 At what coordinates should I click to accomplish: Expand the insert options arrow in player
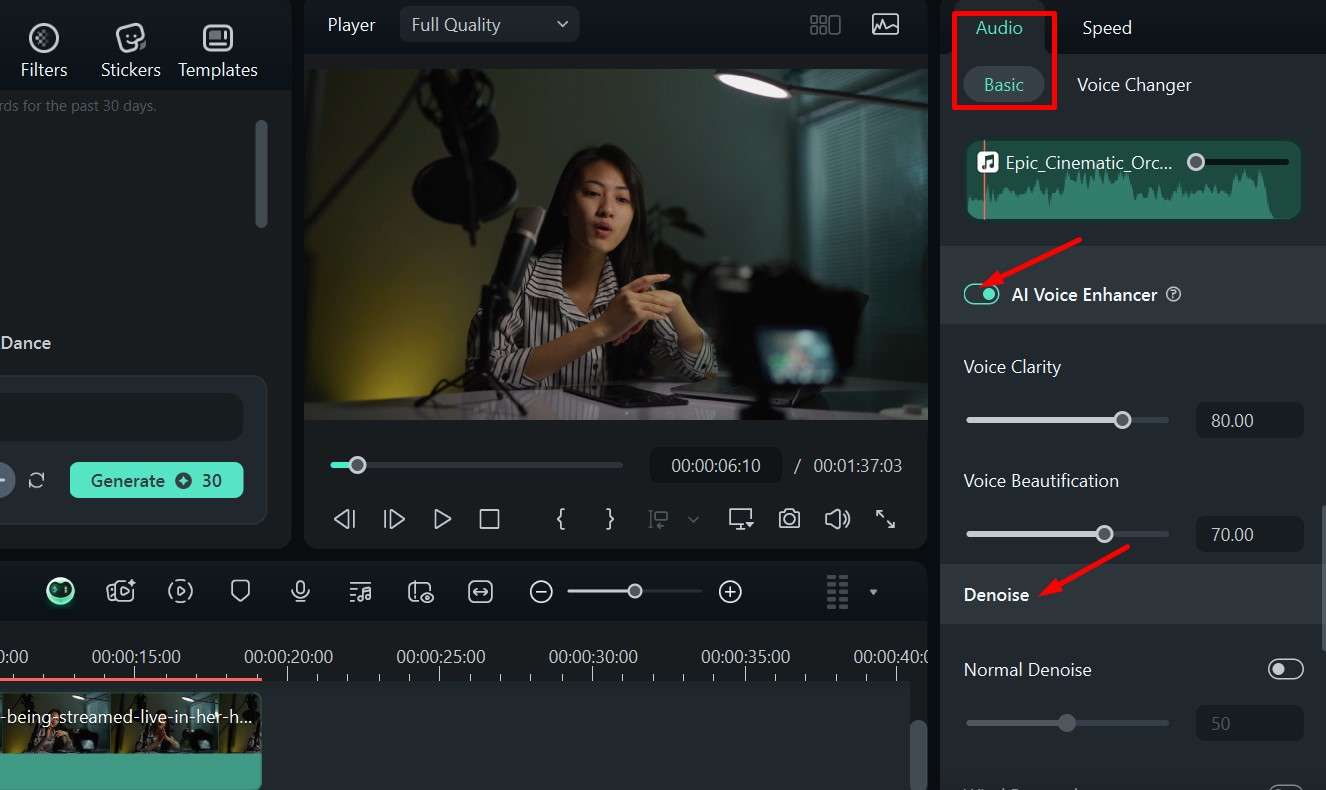pyautogui.click(x=693, y=519)
